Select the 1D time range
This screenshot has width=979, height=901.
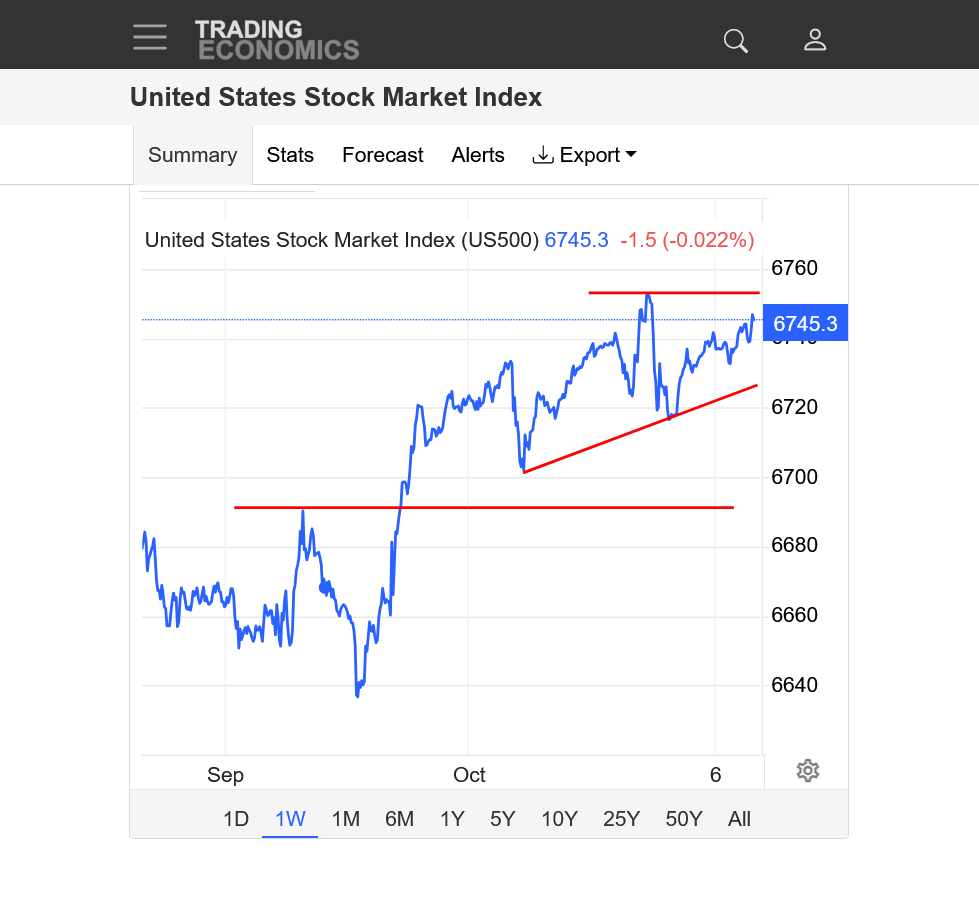(x=235, y=819)
